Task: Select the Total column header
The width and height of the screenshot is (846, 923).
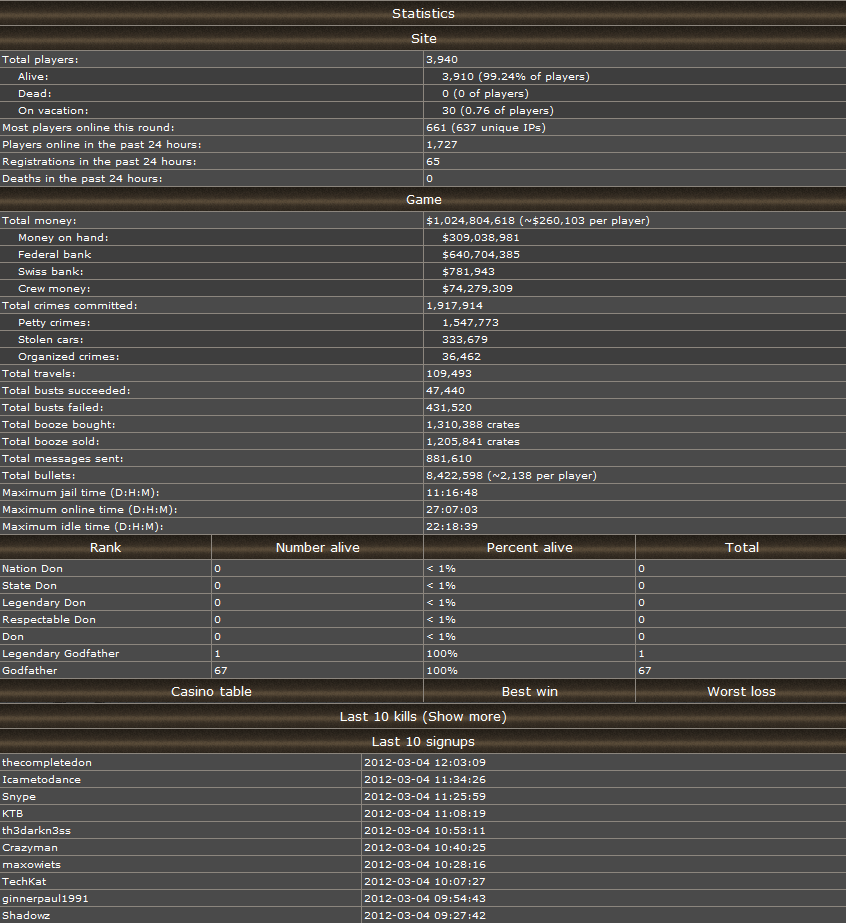Action: [x=741, y=547]
